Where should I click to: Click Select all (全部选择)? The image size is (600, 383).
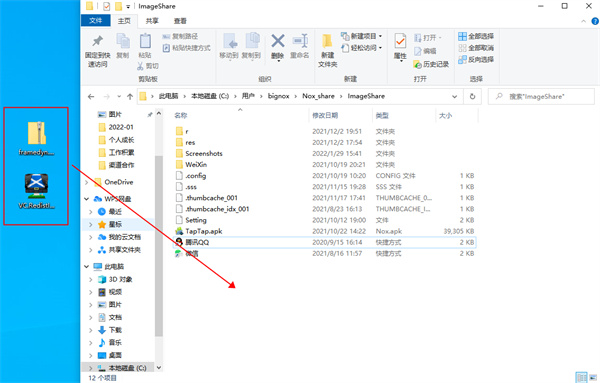point(476,36)
